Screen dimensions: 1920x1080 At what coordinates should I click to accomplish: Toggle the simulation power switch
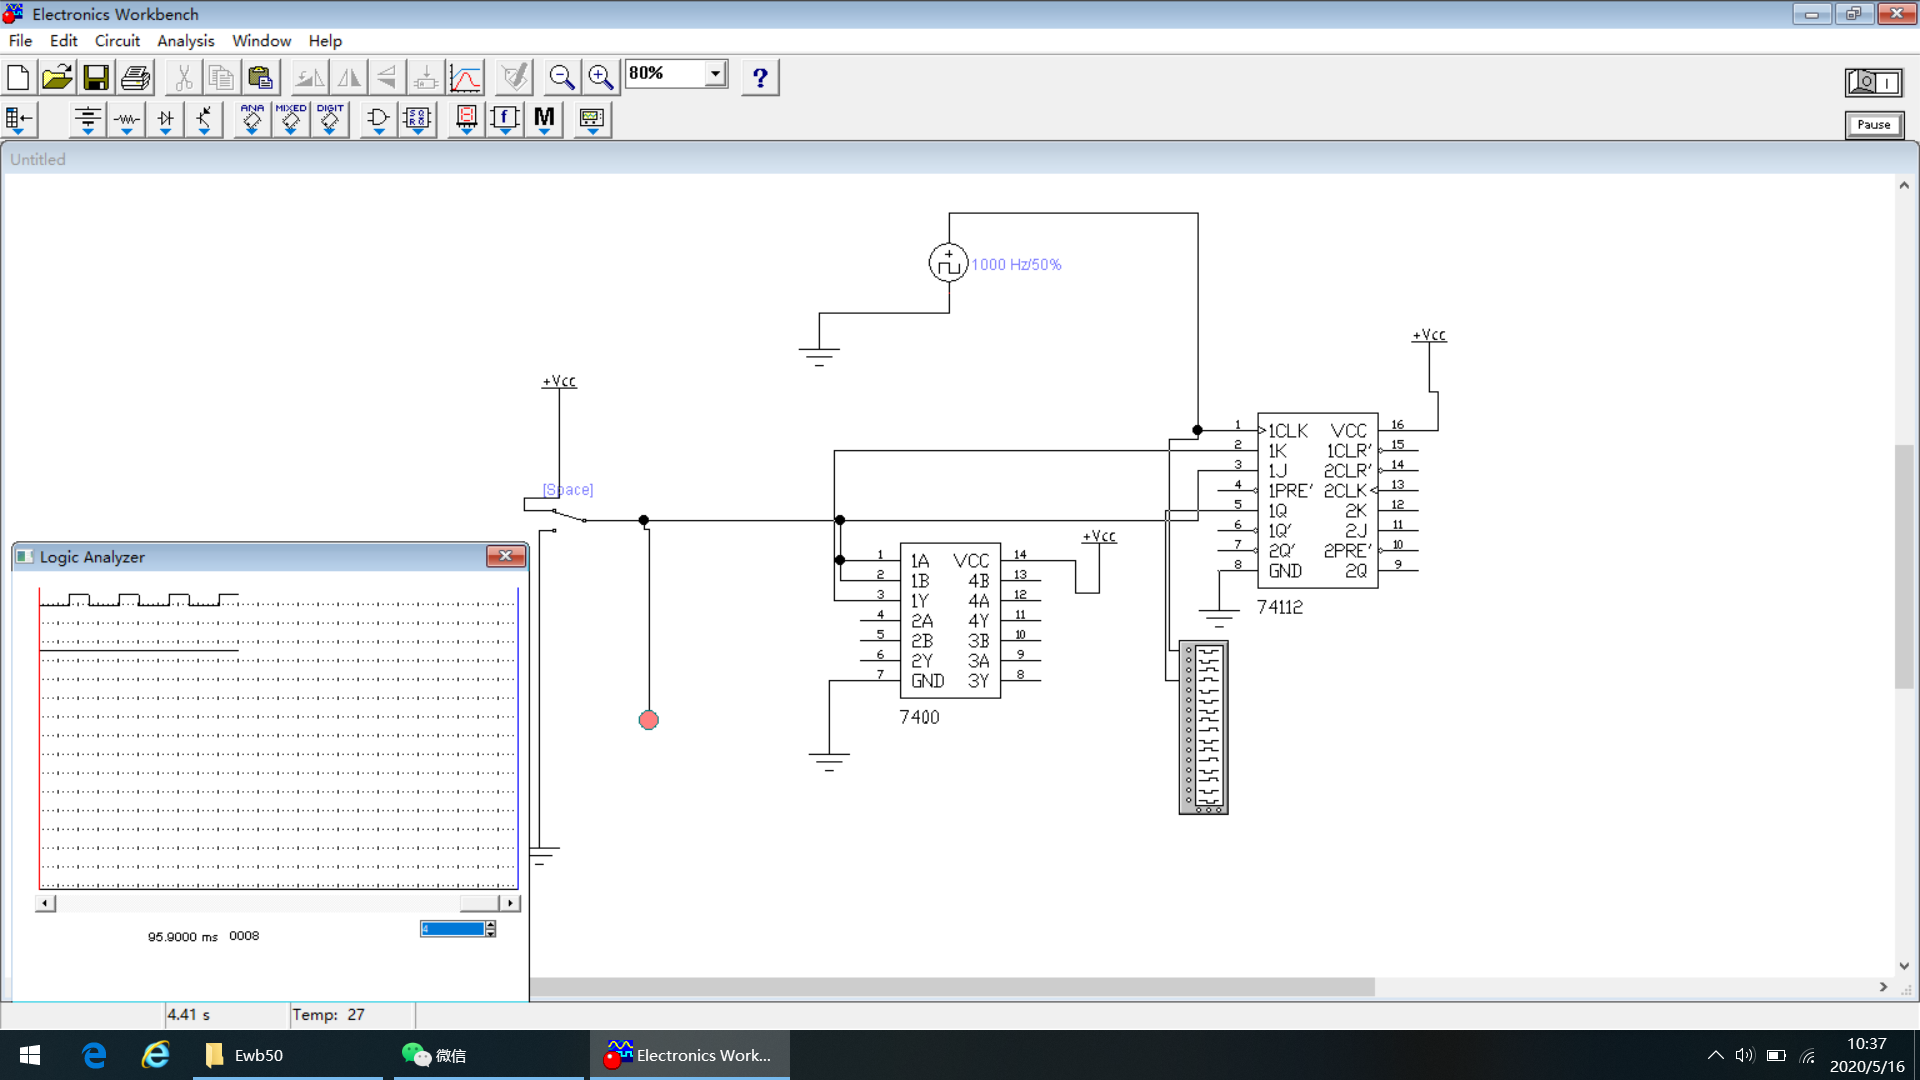pyautogui.click(x=1873, y=82)
